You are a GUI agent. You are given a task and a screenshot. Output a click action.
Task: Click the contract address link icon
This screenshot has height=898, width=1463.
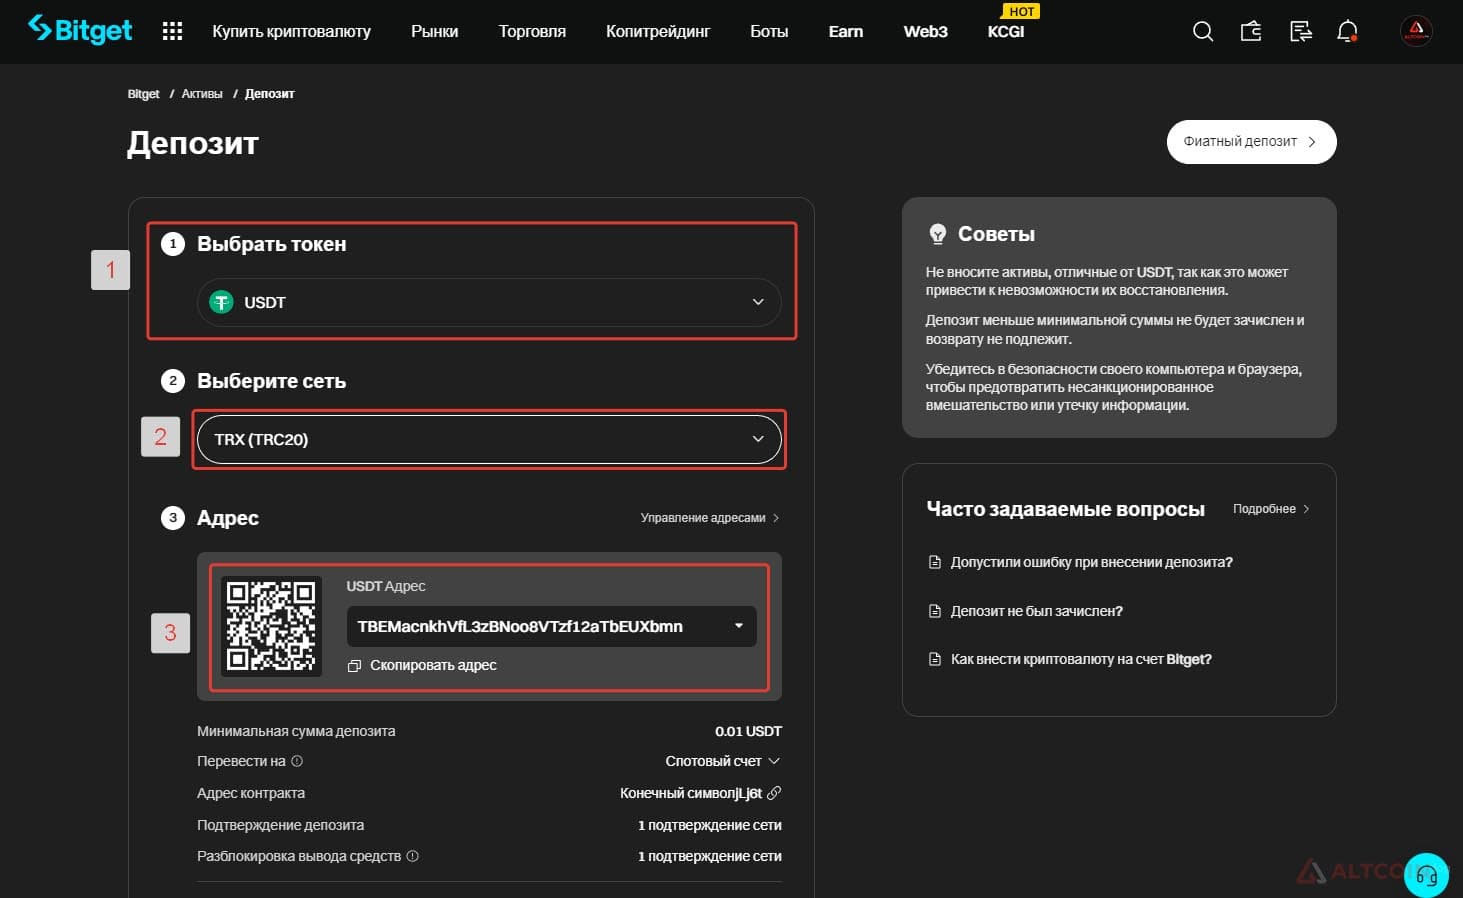774,793
